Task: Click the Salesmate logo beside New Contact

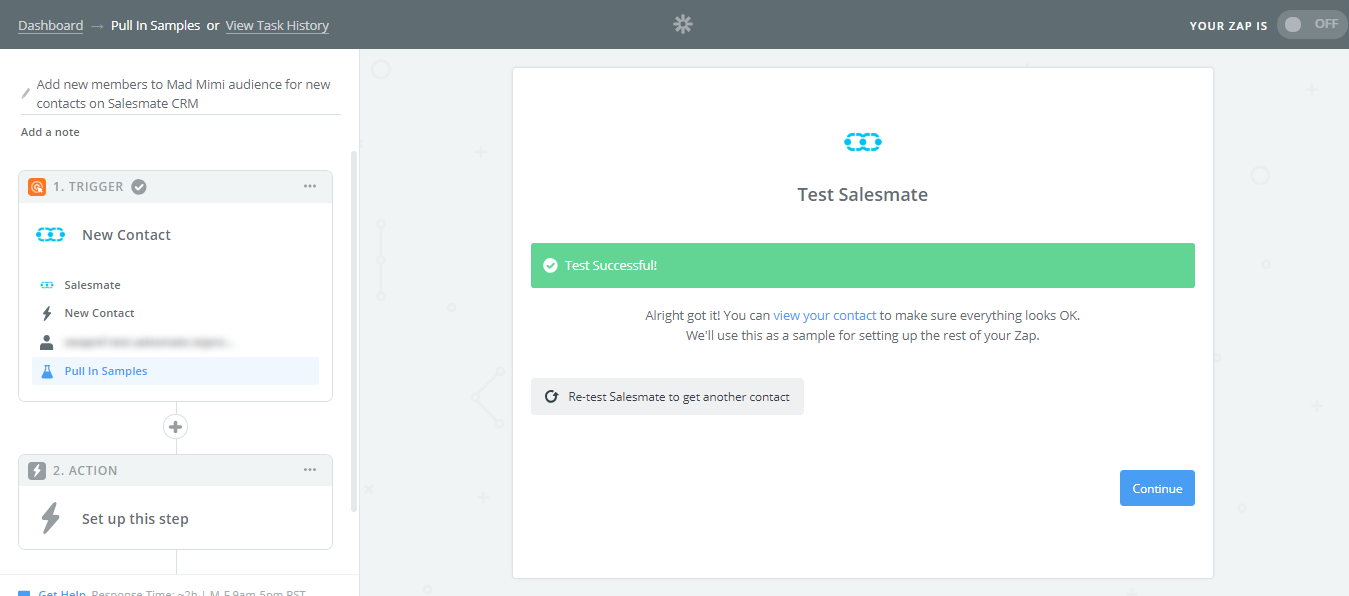Action: click(x=50, y=235)
